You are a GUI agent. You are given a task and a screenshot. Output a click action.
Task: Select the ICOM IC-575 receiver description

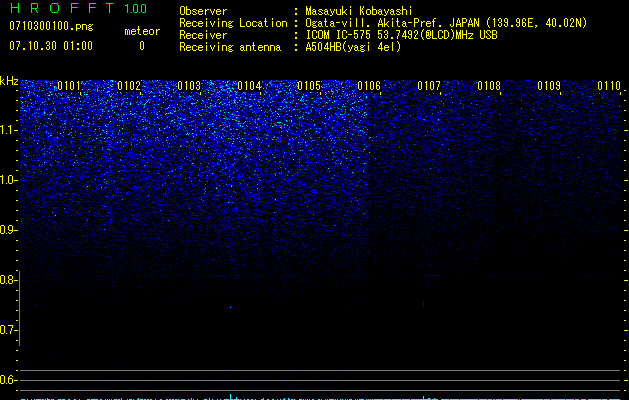(401, 35)
